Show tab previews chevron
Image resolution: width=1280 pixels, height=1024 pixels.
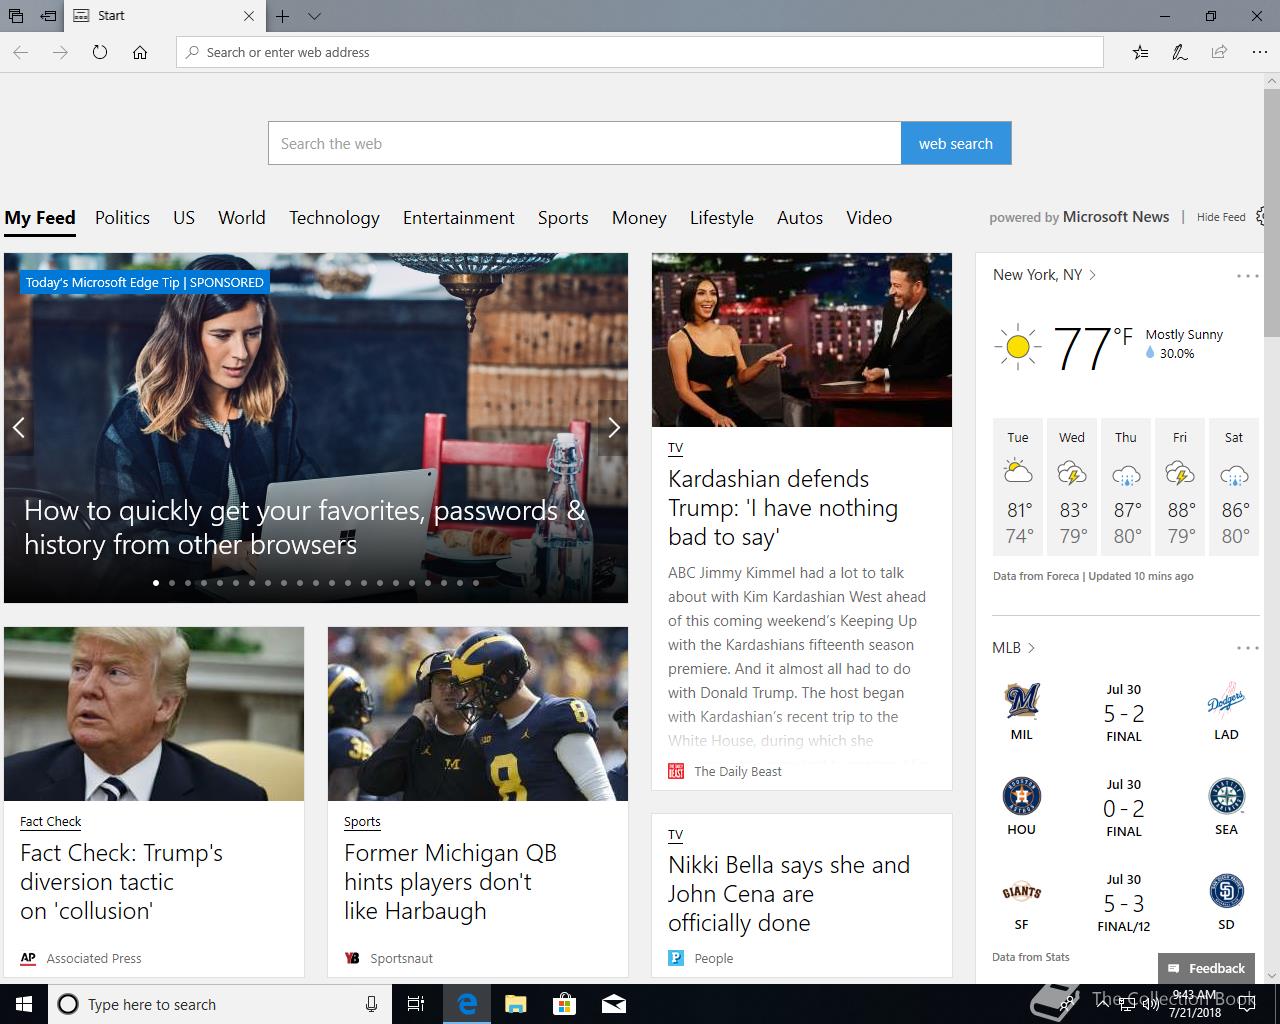click(314, 16)
